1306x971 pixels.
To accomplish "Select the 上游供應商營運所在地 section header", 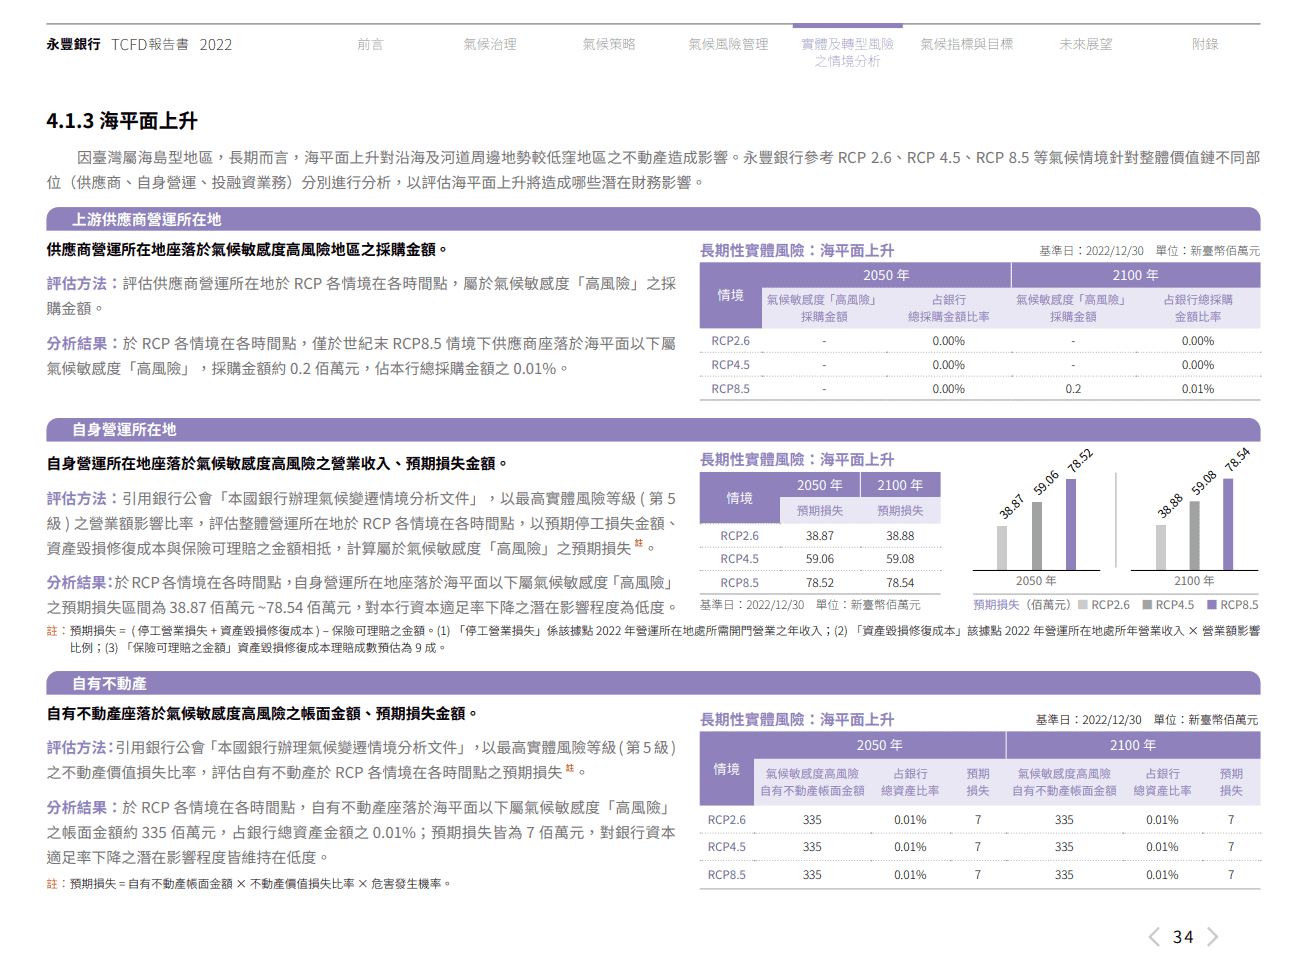I will click(653, 219).
